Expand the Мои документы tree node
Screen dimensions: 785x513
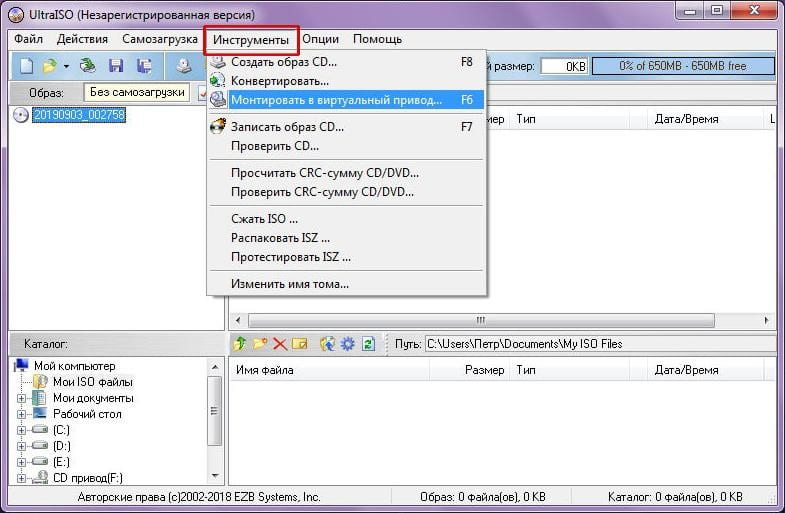pyautogui.click(x=22, y=398)
